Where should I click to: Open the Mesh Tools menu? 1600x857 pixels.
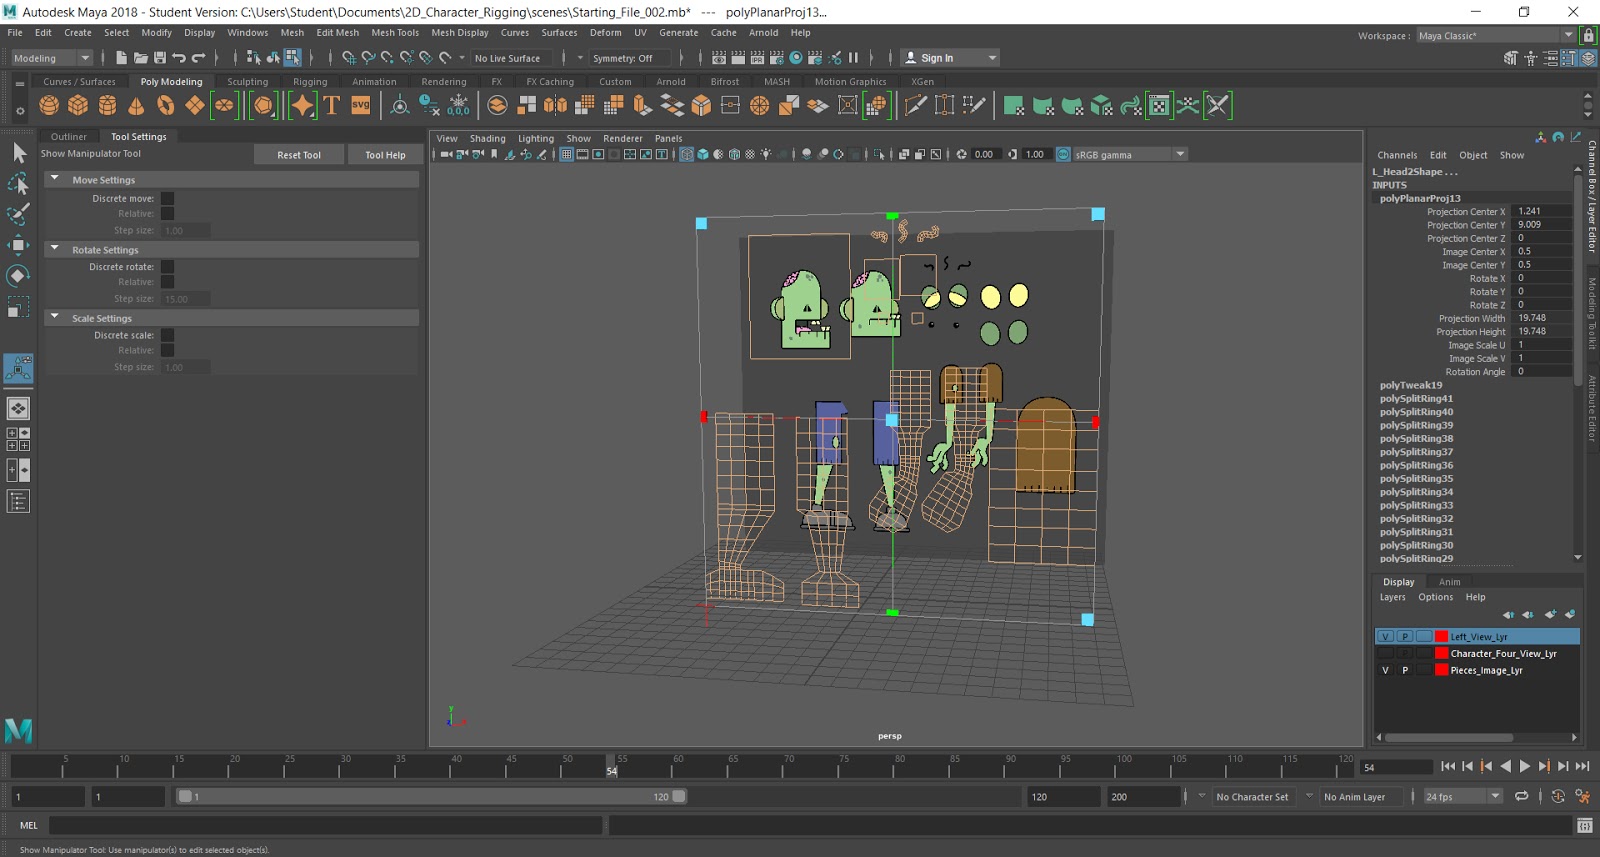[x=395, y=33]
